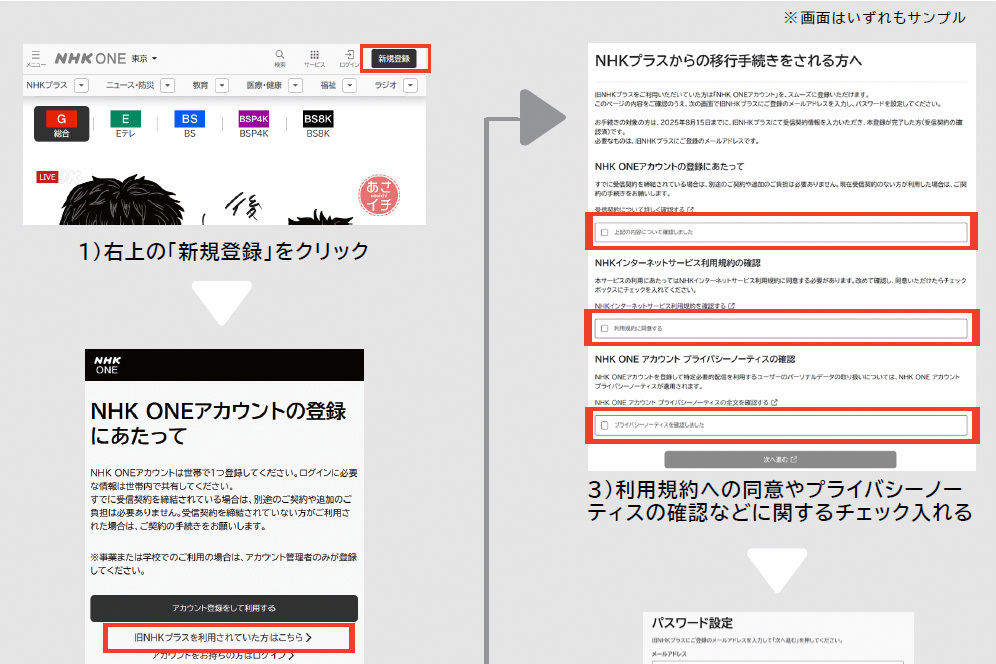Check 上記の内容について確認しました checkbox
Viewport: 996px width, 664px height.
tap(604, 233)
